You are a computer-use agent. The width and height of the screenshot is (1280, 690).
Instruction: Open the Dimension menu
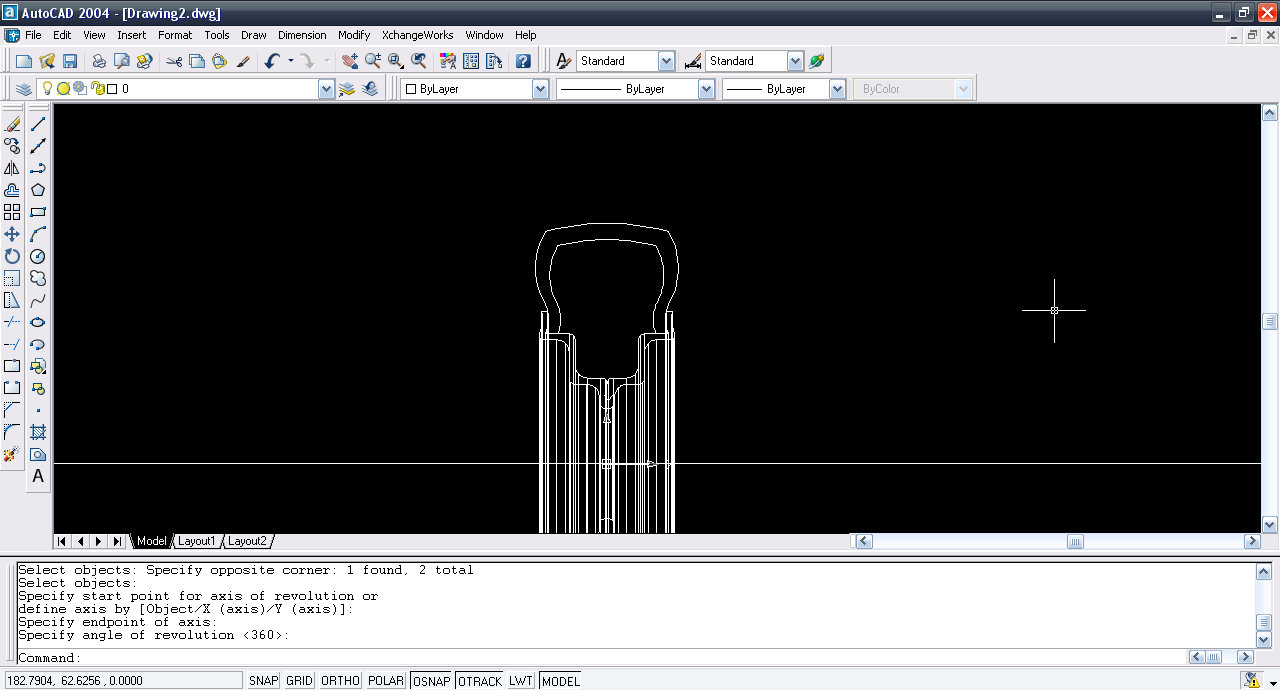(x=302, y=35)
